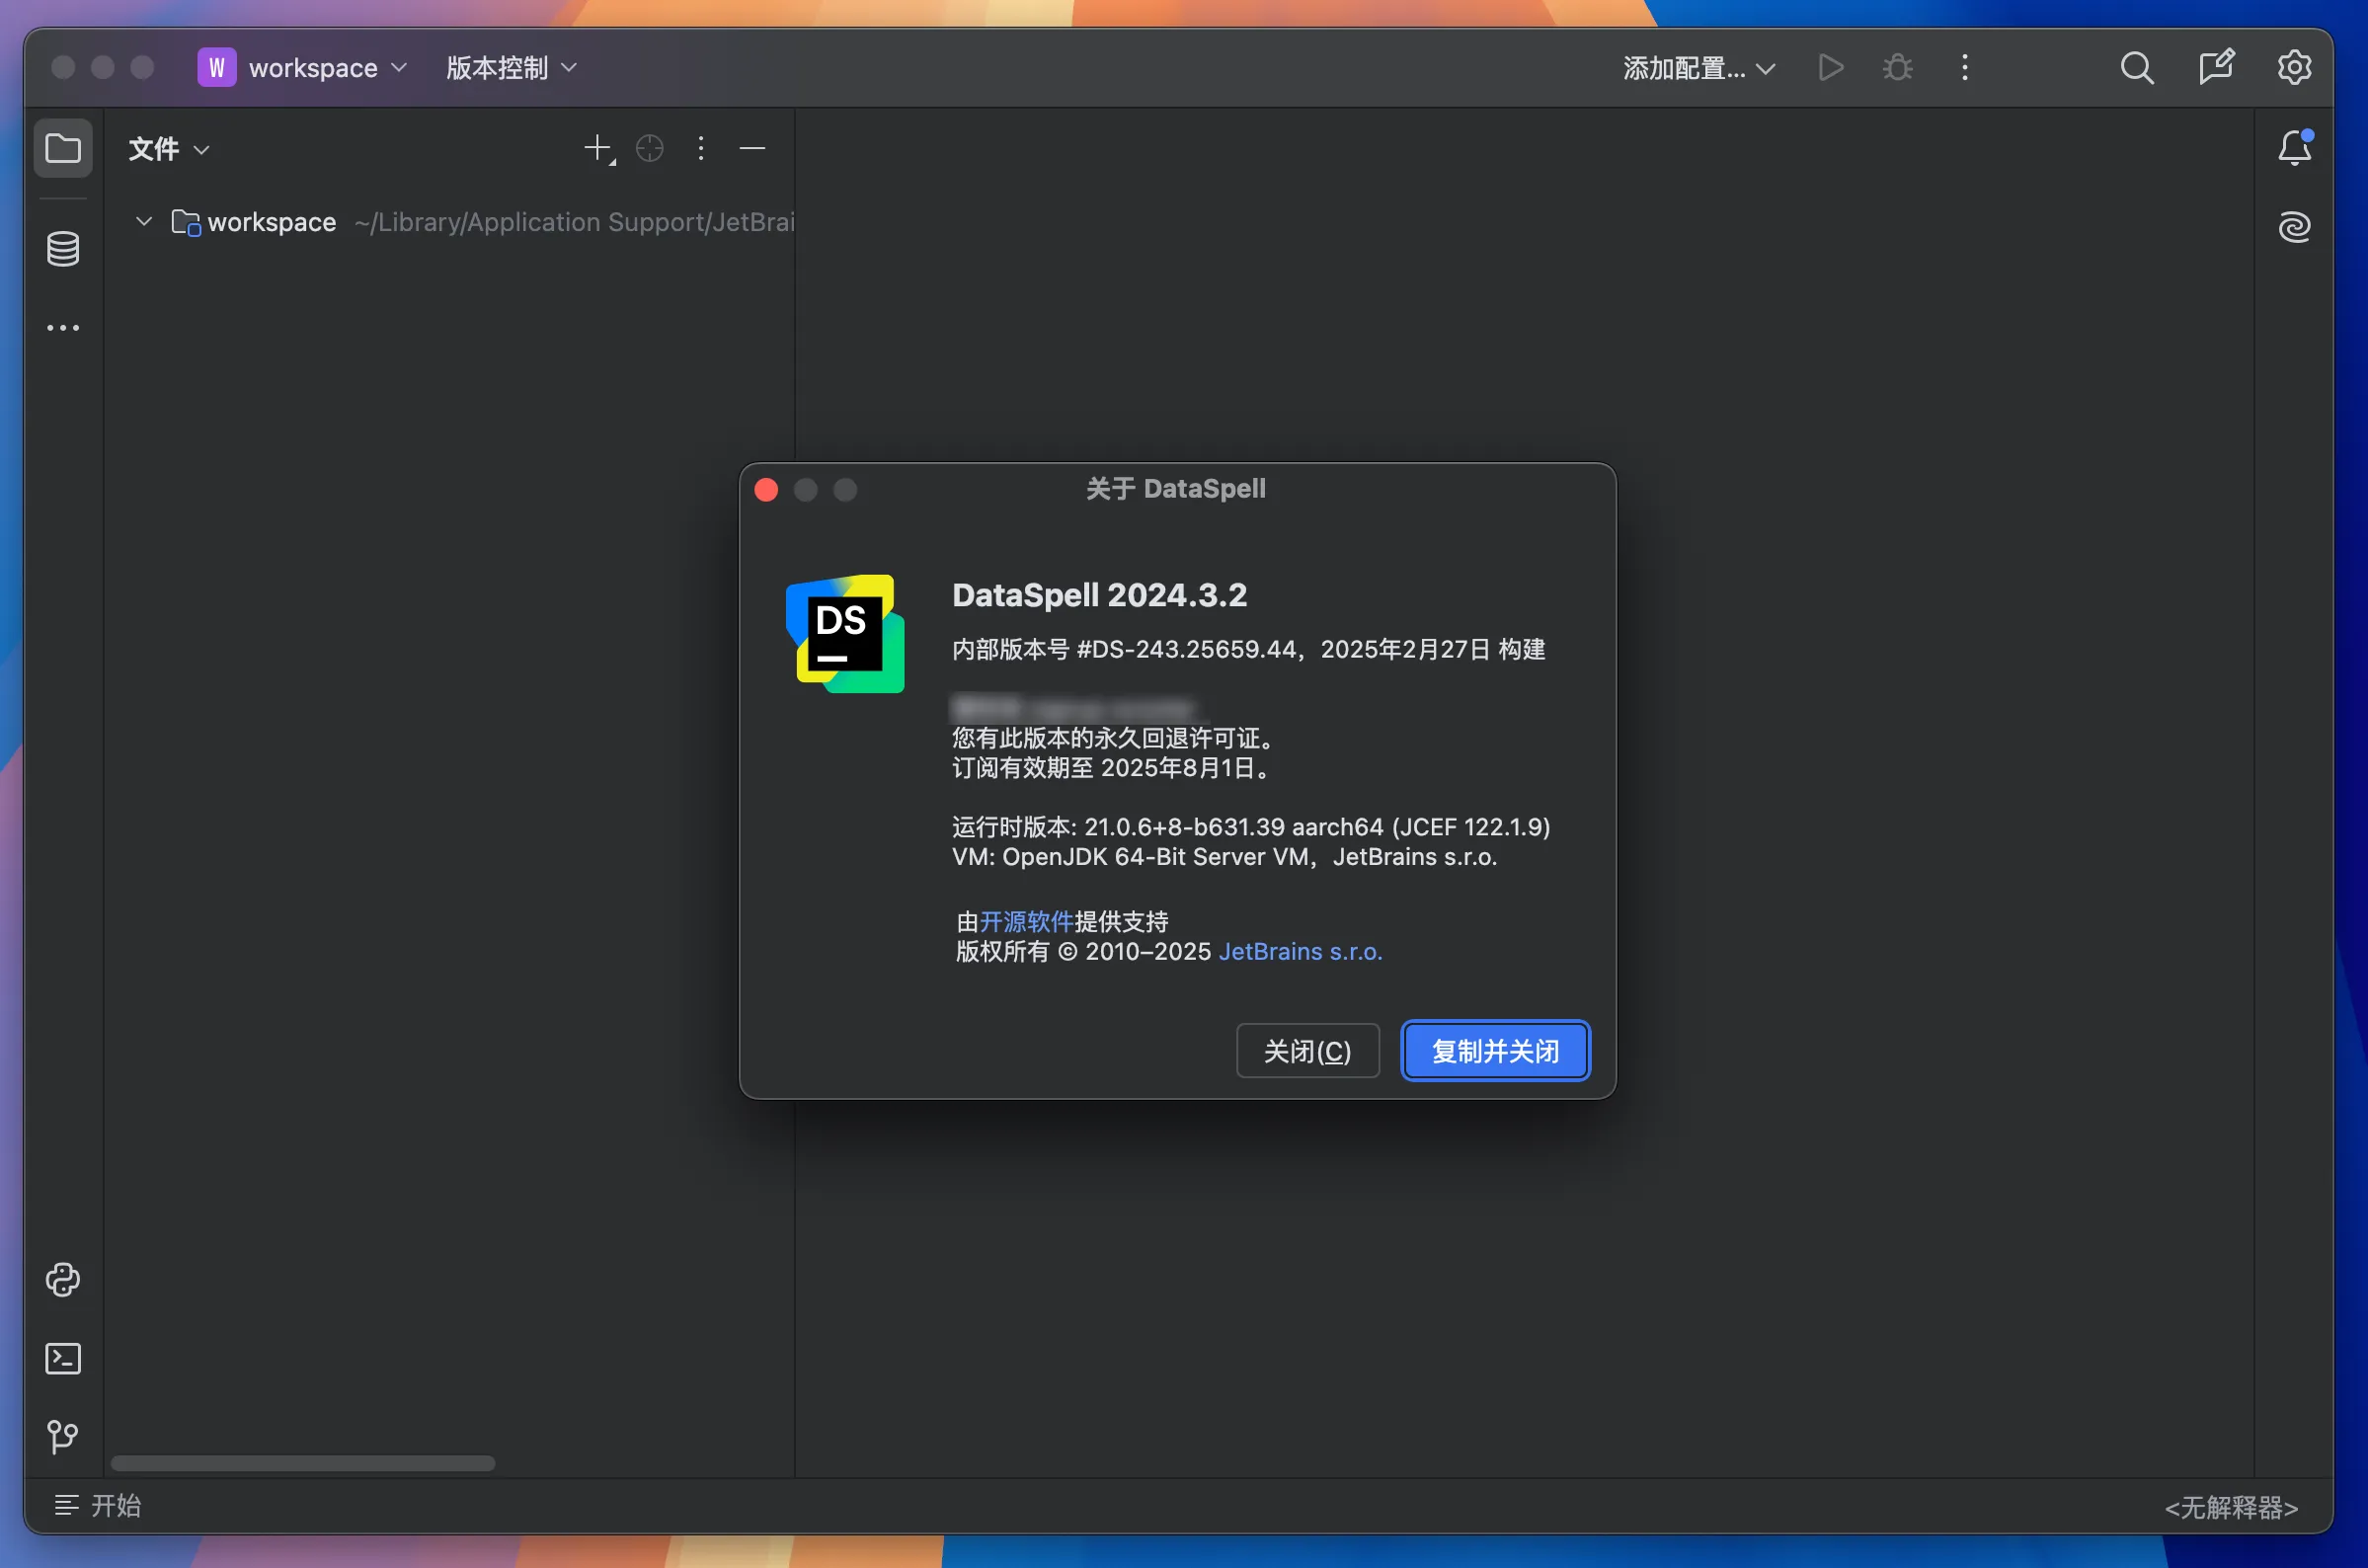
Task: Collapse the workspace tree node chevron
Action: click(144, 221)
